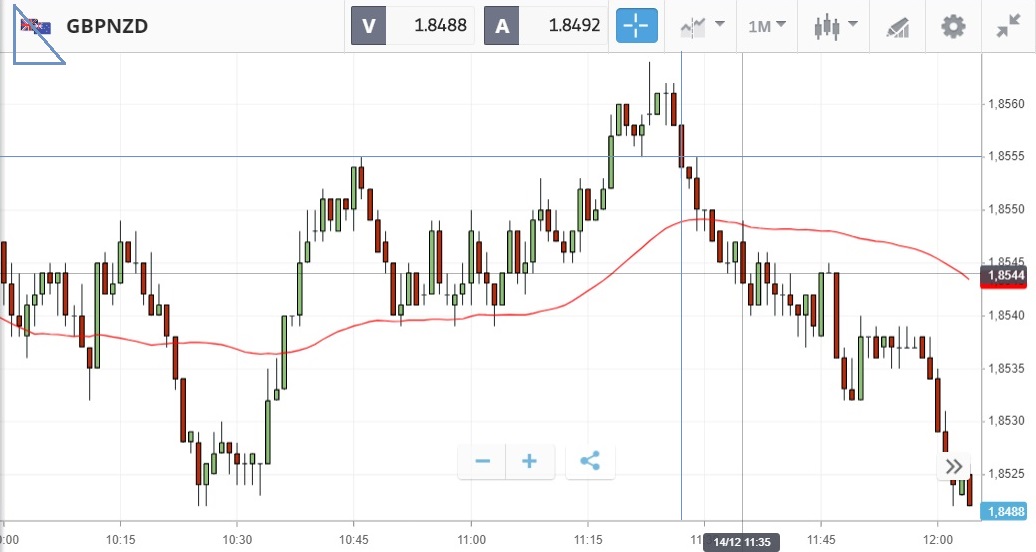Share the chart via share icon

click(590, 461)
